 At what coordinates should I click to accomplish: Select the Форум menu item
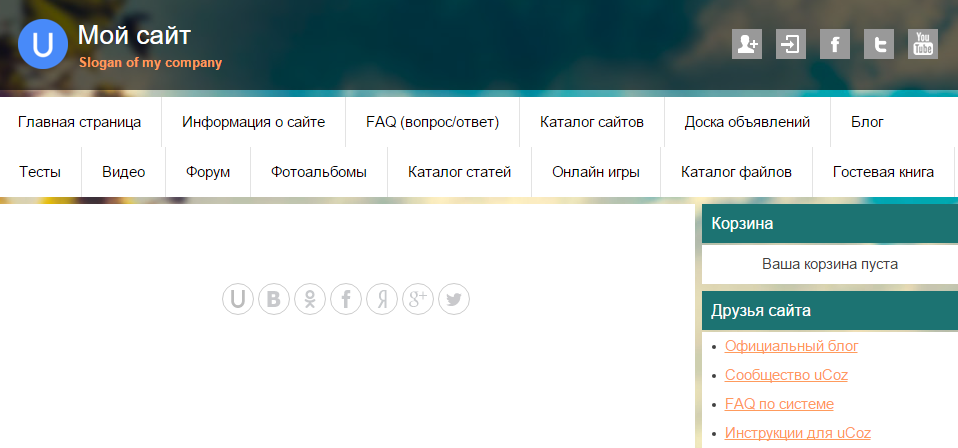(x=207, y=172)
